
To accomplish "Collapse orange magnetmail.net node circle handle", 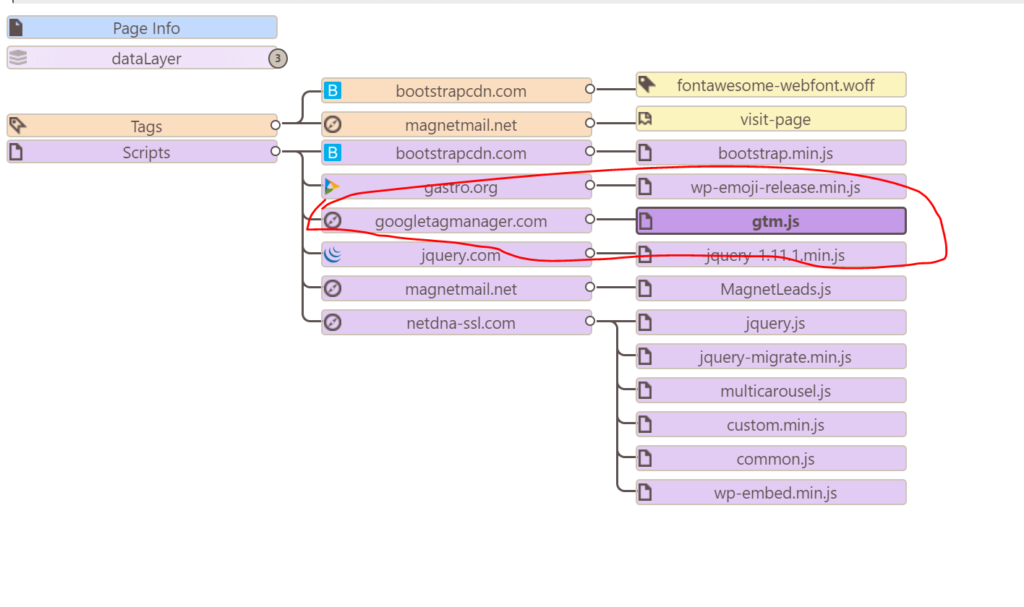I will 590,122.
